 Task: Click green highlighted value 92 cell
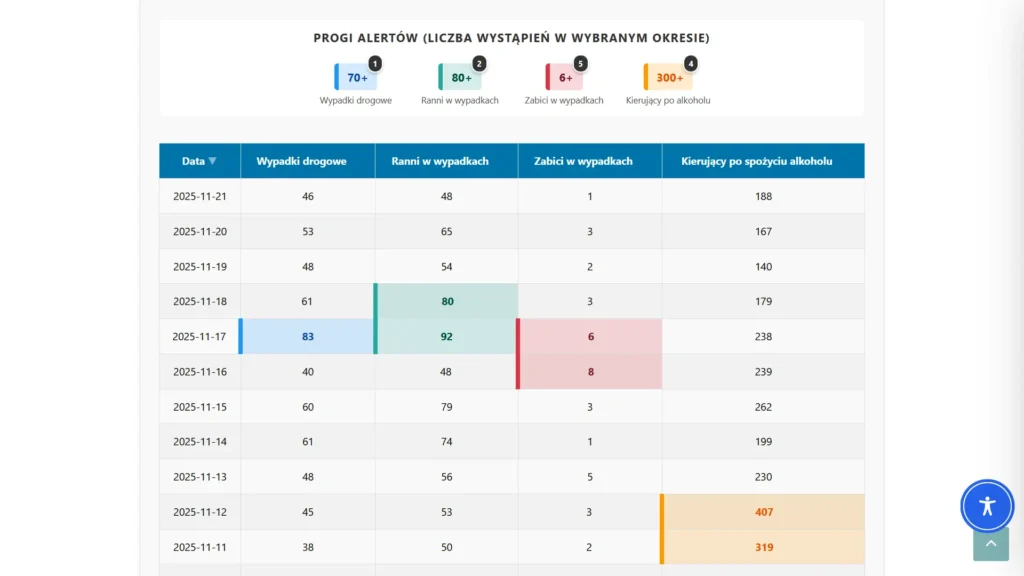[x=446, y=337]
